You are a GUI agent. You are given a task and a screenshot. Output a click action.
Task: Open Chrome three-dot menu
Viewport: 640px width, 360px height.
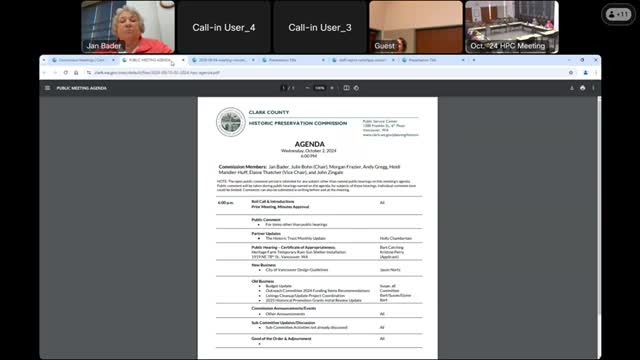click(x=596, y=73)
